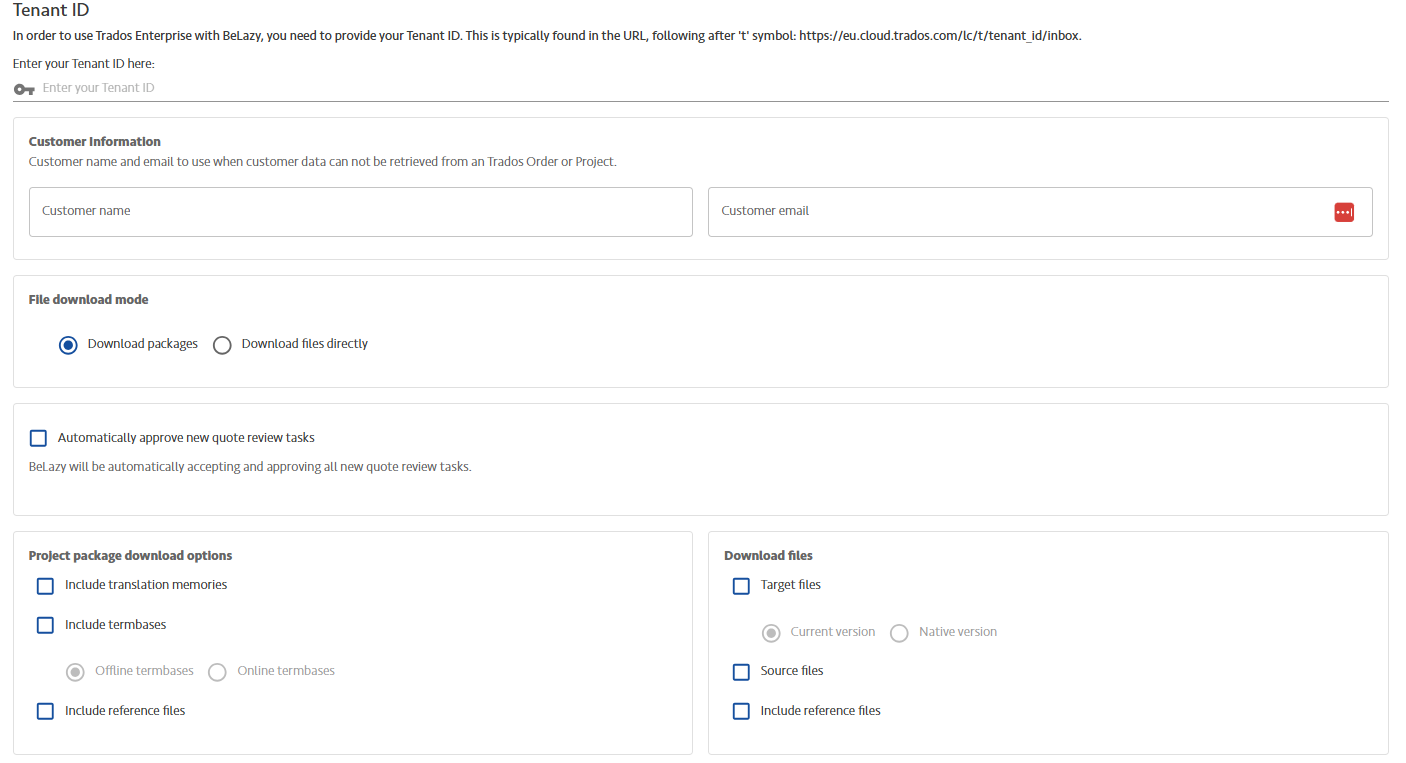Select the Native version radio button
Viewport: 1406px width, 763px height.
pyautogui.click(x=899, y=633)
